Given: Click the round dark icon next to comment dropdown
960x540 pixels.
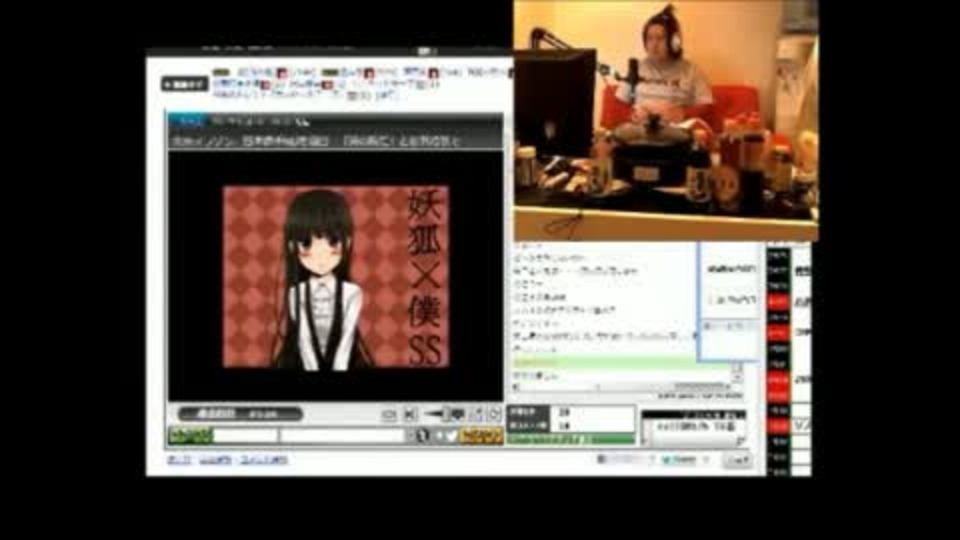Looking at the screenshot, I should 422,436.
